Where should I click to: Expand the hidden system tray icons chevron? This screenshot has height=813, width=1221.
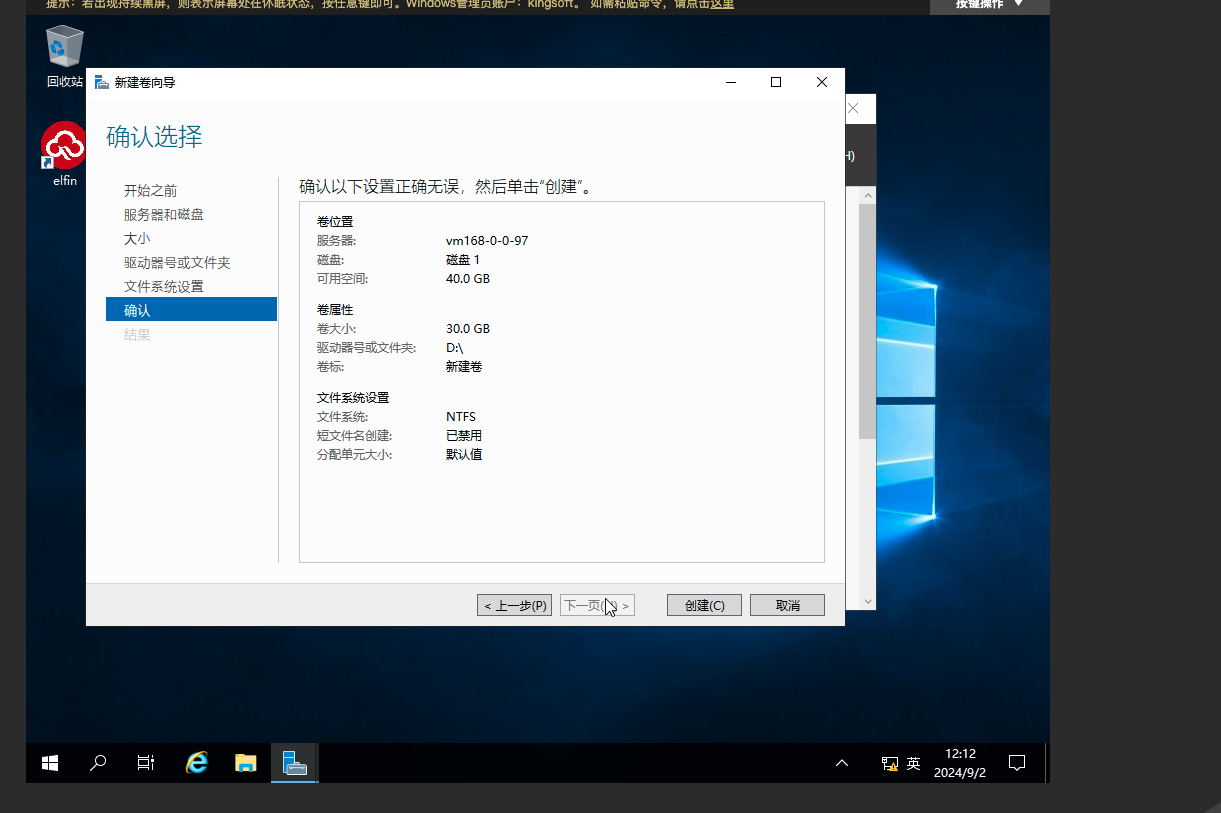click(842, 763)
